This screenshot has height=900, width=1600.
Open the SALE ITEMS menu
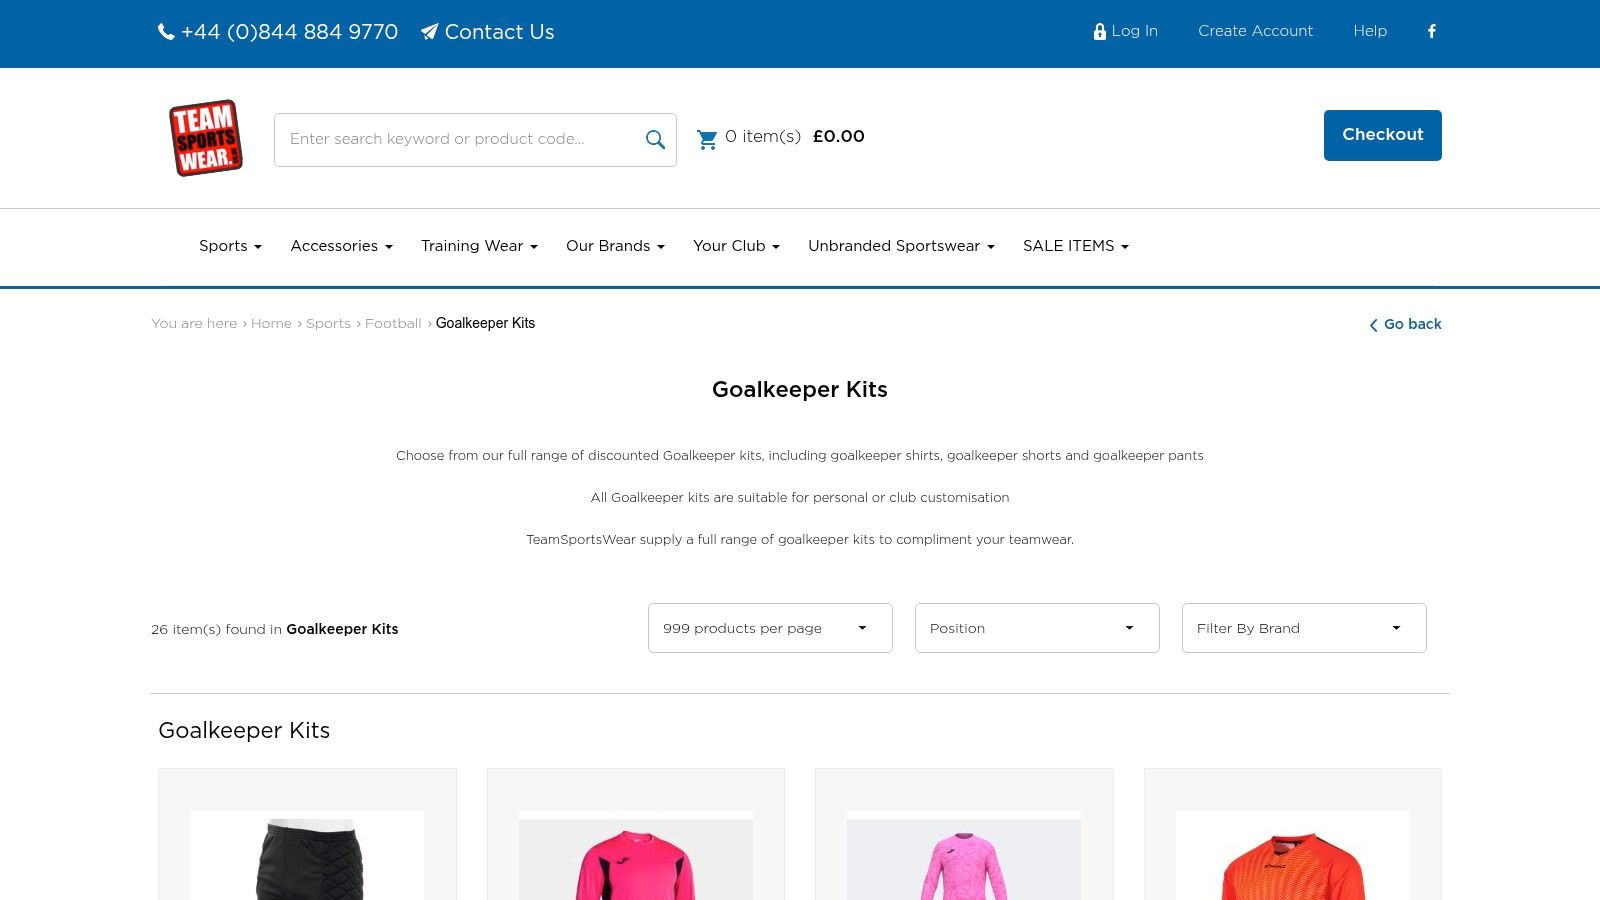1075,246
